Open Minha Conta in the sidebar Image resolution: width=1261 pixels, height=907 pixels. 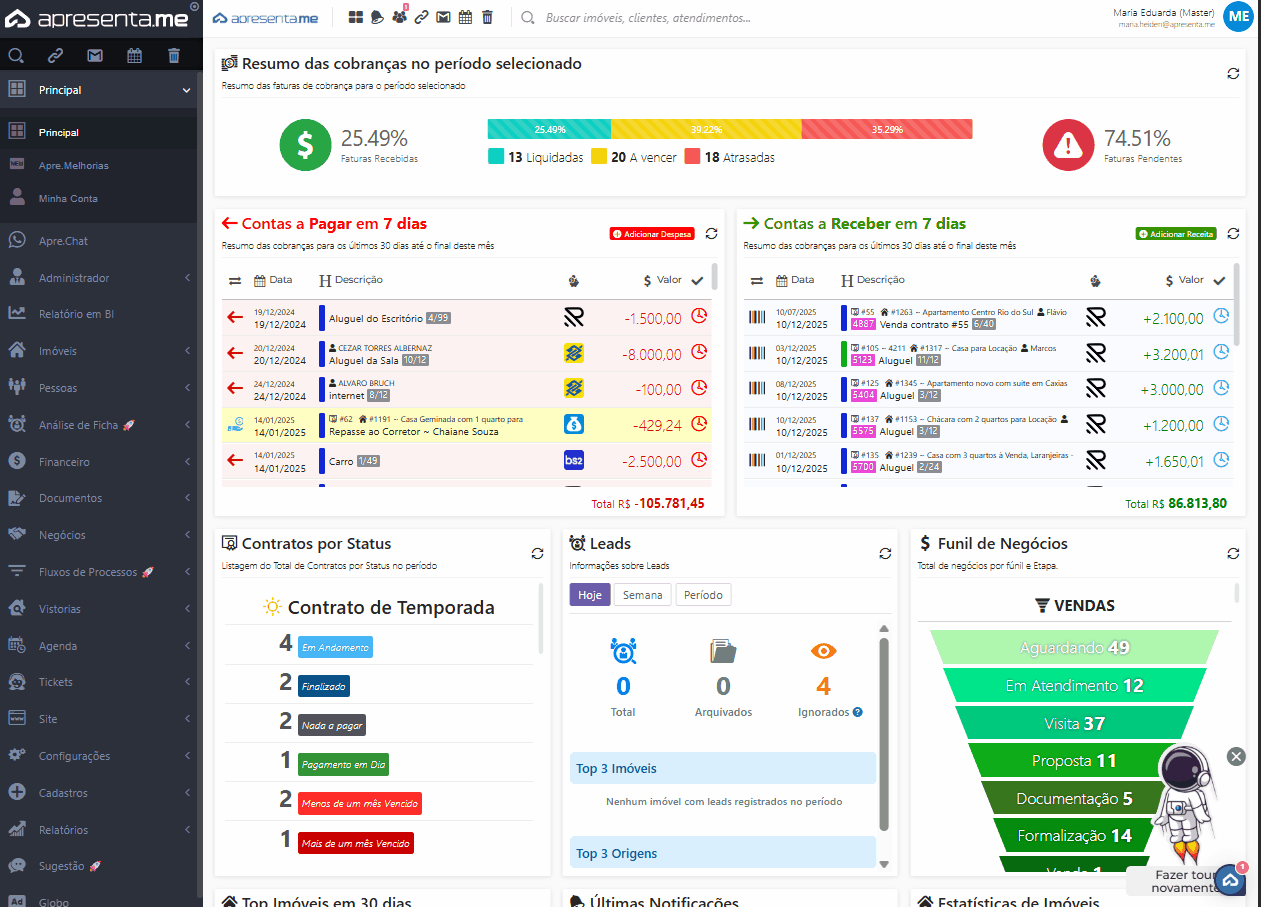coord(68,198)
